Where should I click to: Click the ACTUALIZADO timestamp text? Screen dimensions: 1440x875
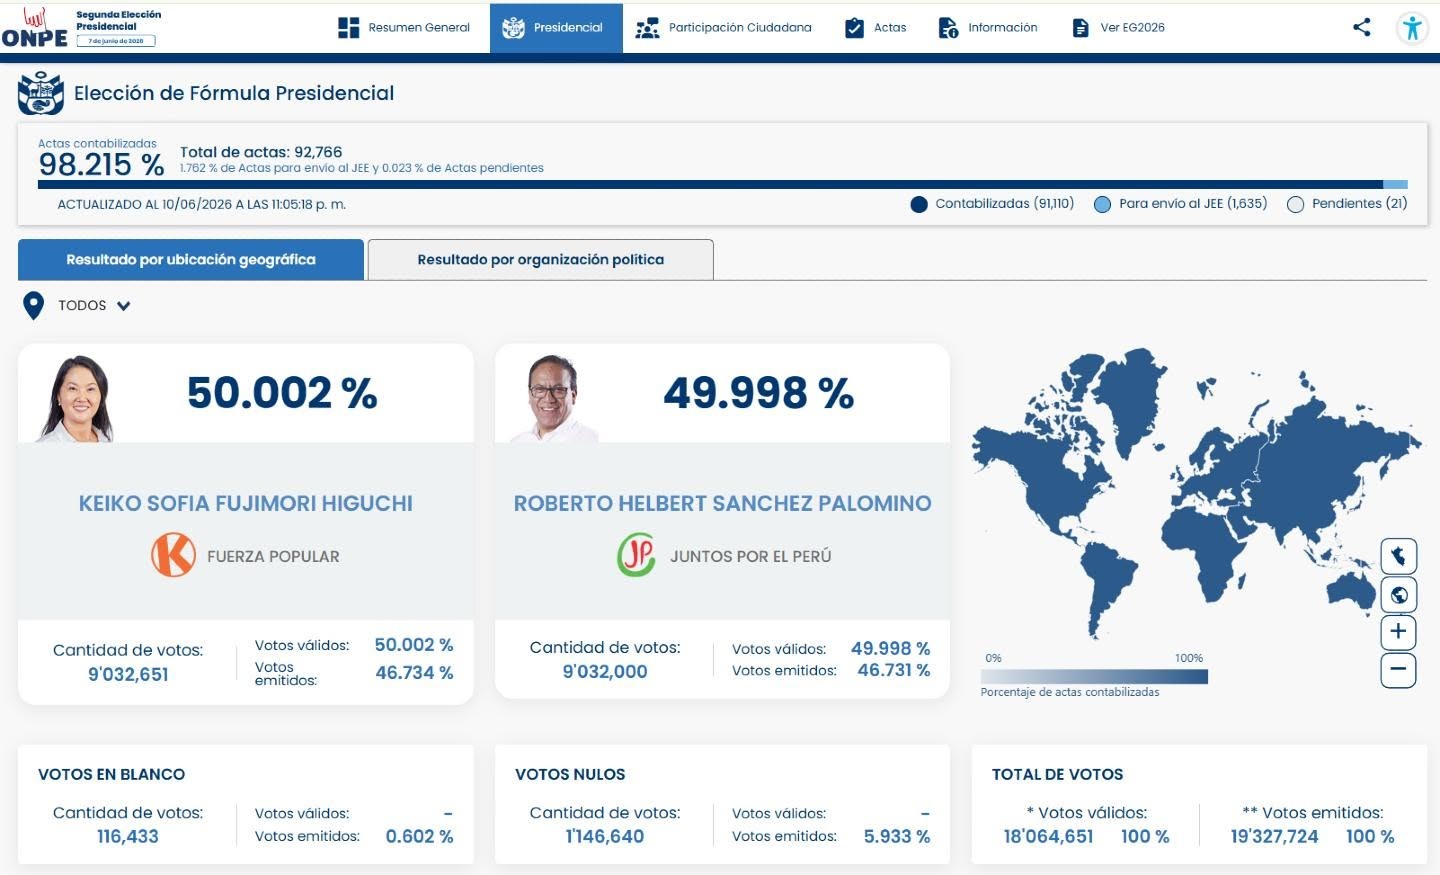coord(201,205)
